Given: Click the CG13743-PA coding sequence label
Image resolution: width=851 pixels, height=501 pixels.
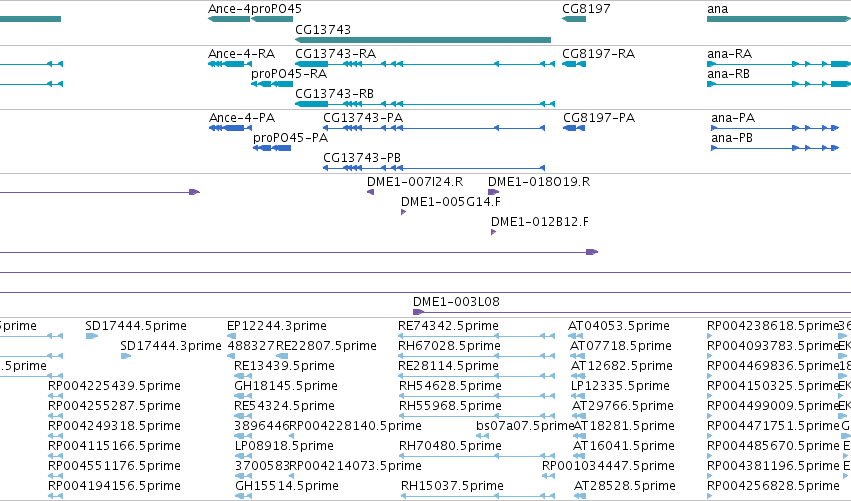Looking at the screenshot, I should point(363,118).
